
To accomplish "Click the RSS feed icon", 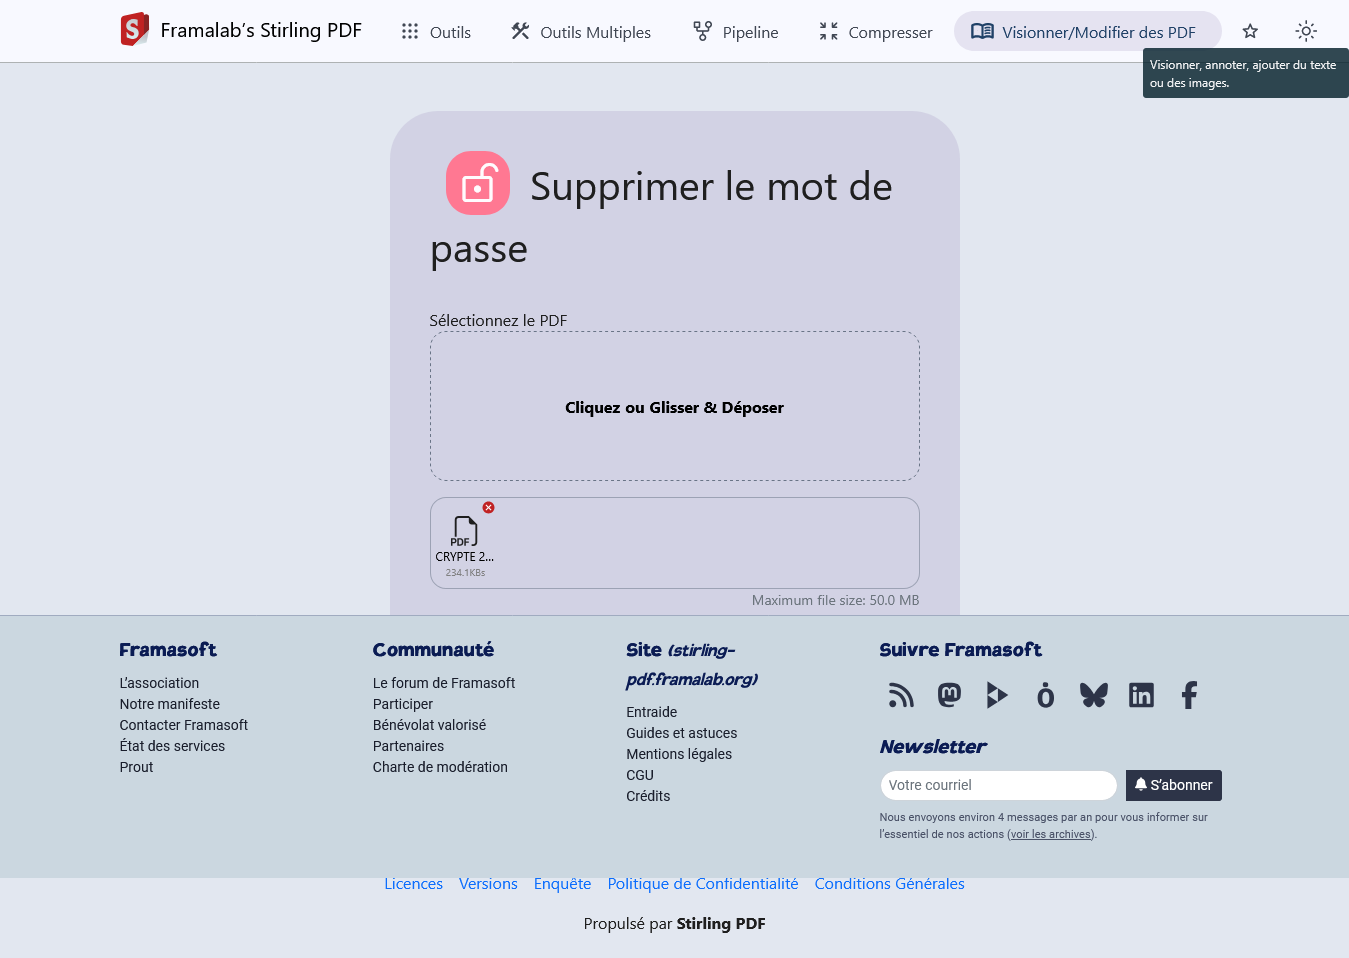I will 901,695.
